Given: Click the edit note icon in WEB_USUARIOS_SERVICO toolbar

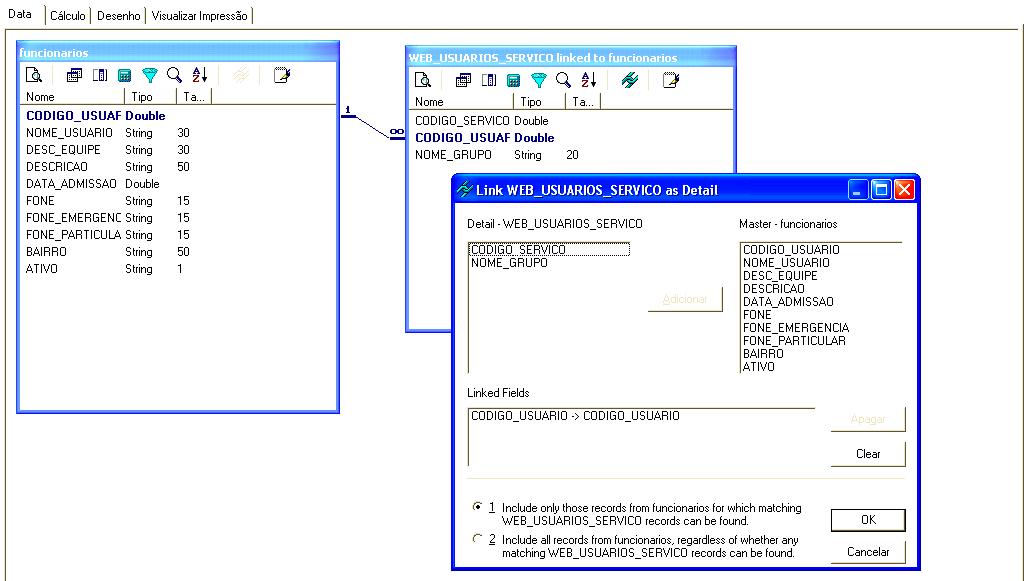Looking at the screenshot, I should point(670,80).
